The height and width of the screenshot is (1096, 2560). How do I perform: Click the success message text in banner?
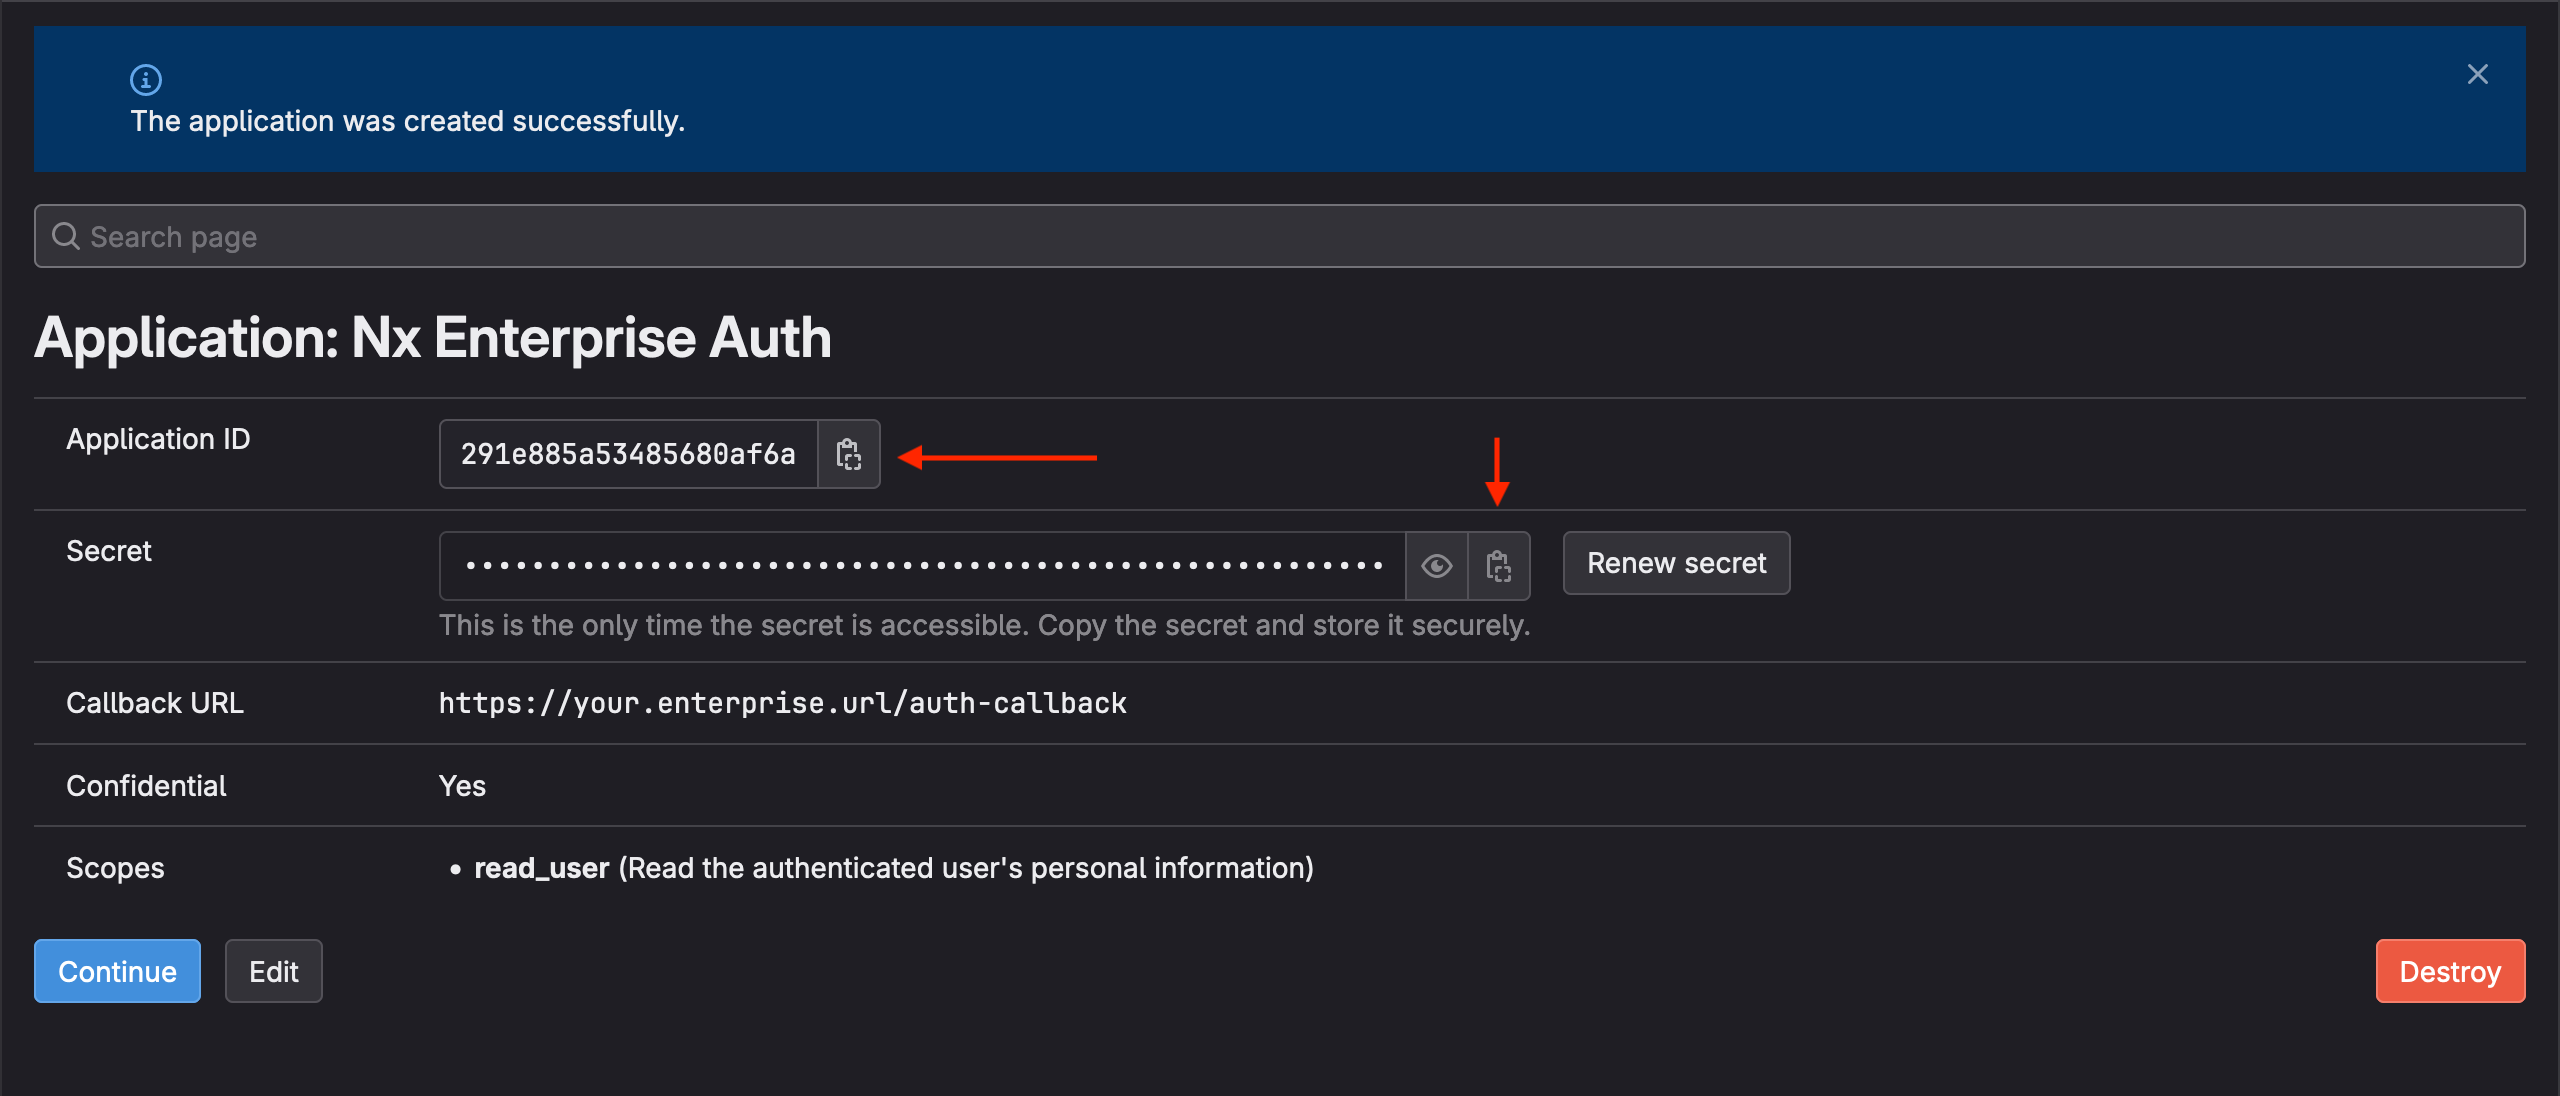407,121
